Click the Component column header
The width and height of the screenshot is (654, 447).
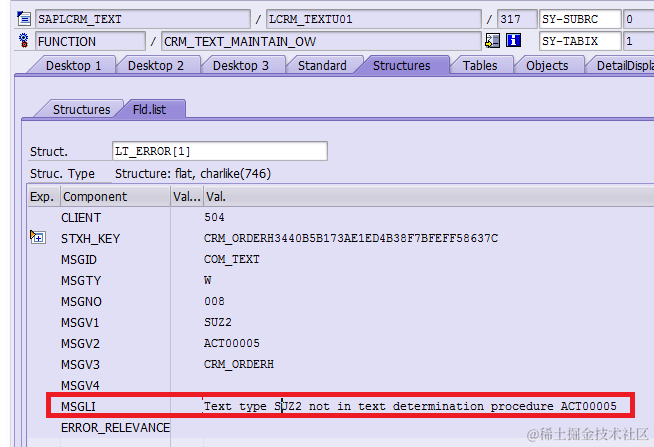click(x=116, y=196)
